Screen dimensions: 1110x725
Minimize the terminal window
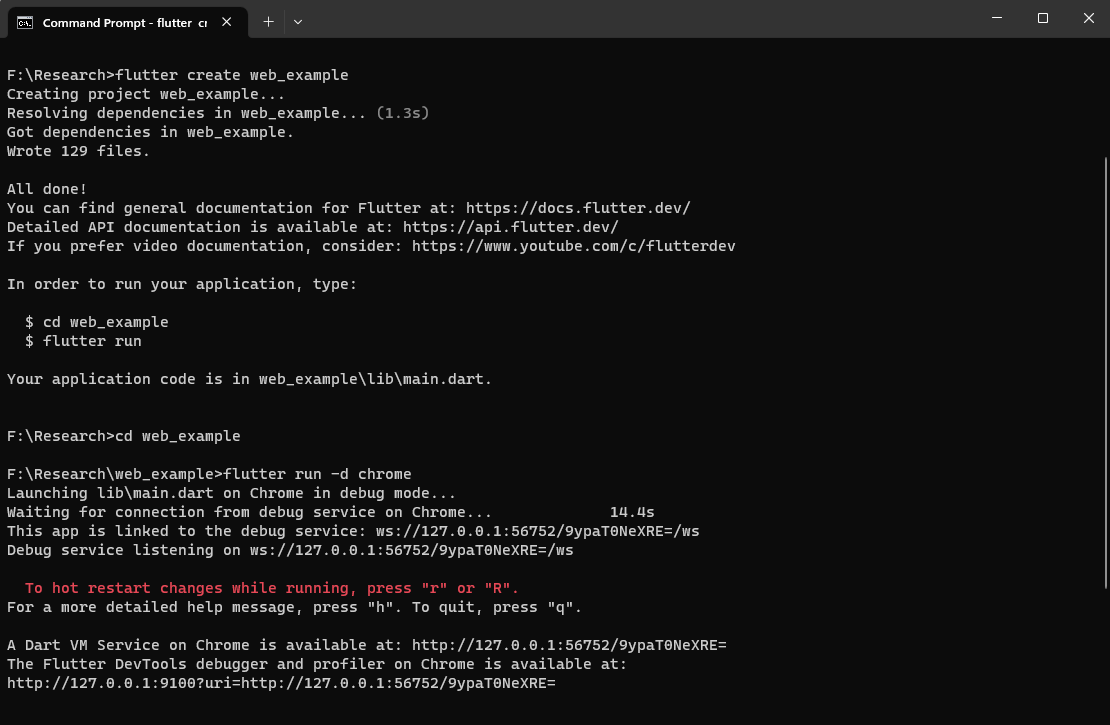[997, 18]
